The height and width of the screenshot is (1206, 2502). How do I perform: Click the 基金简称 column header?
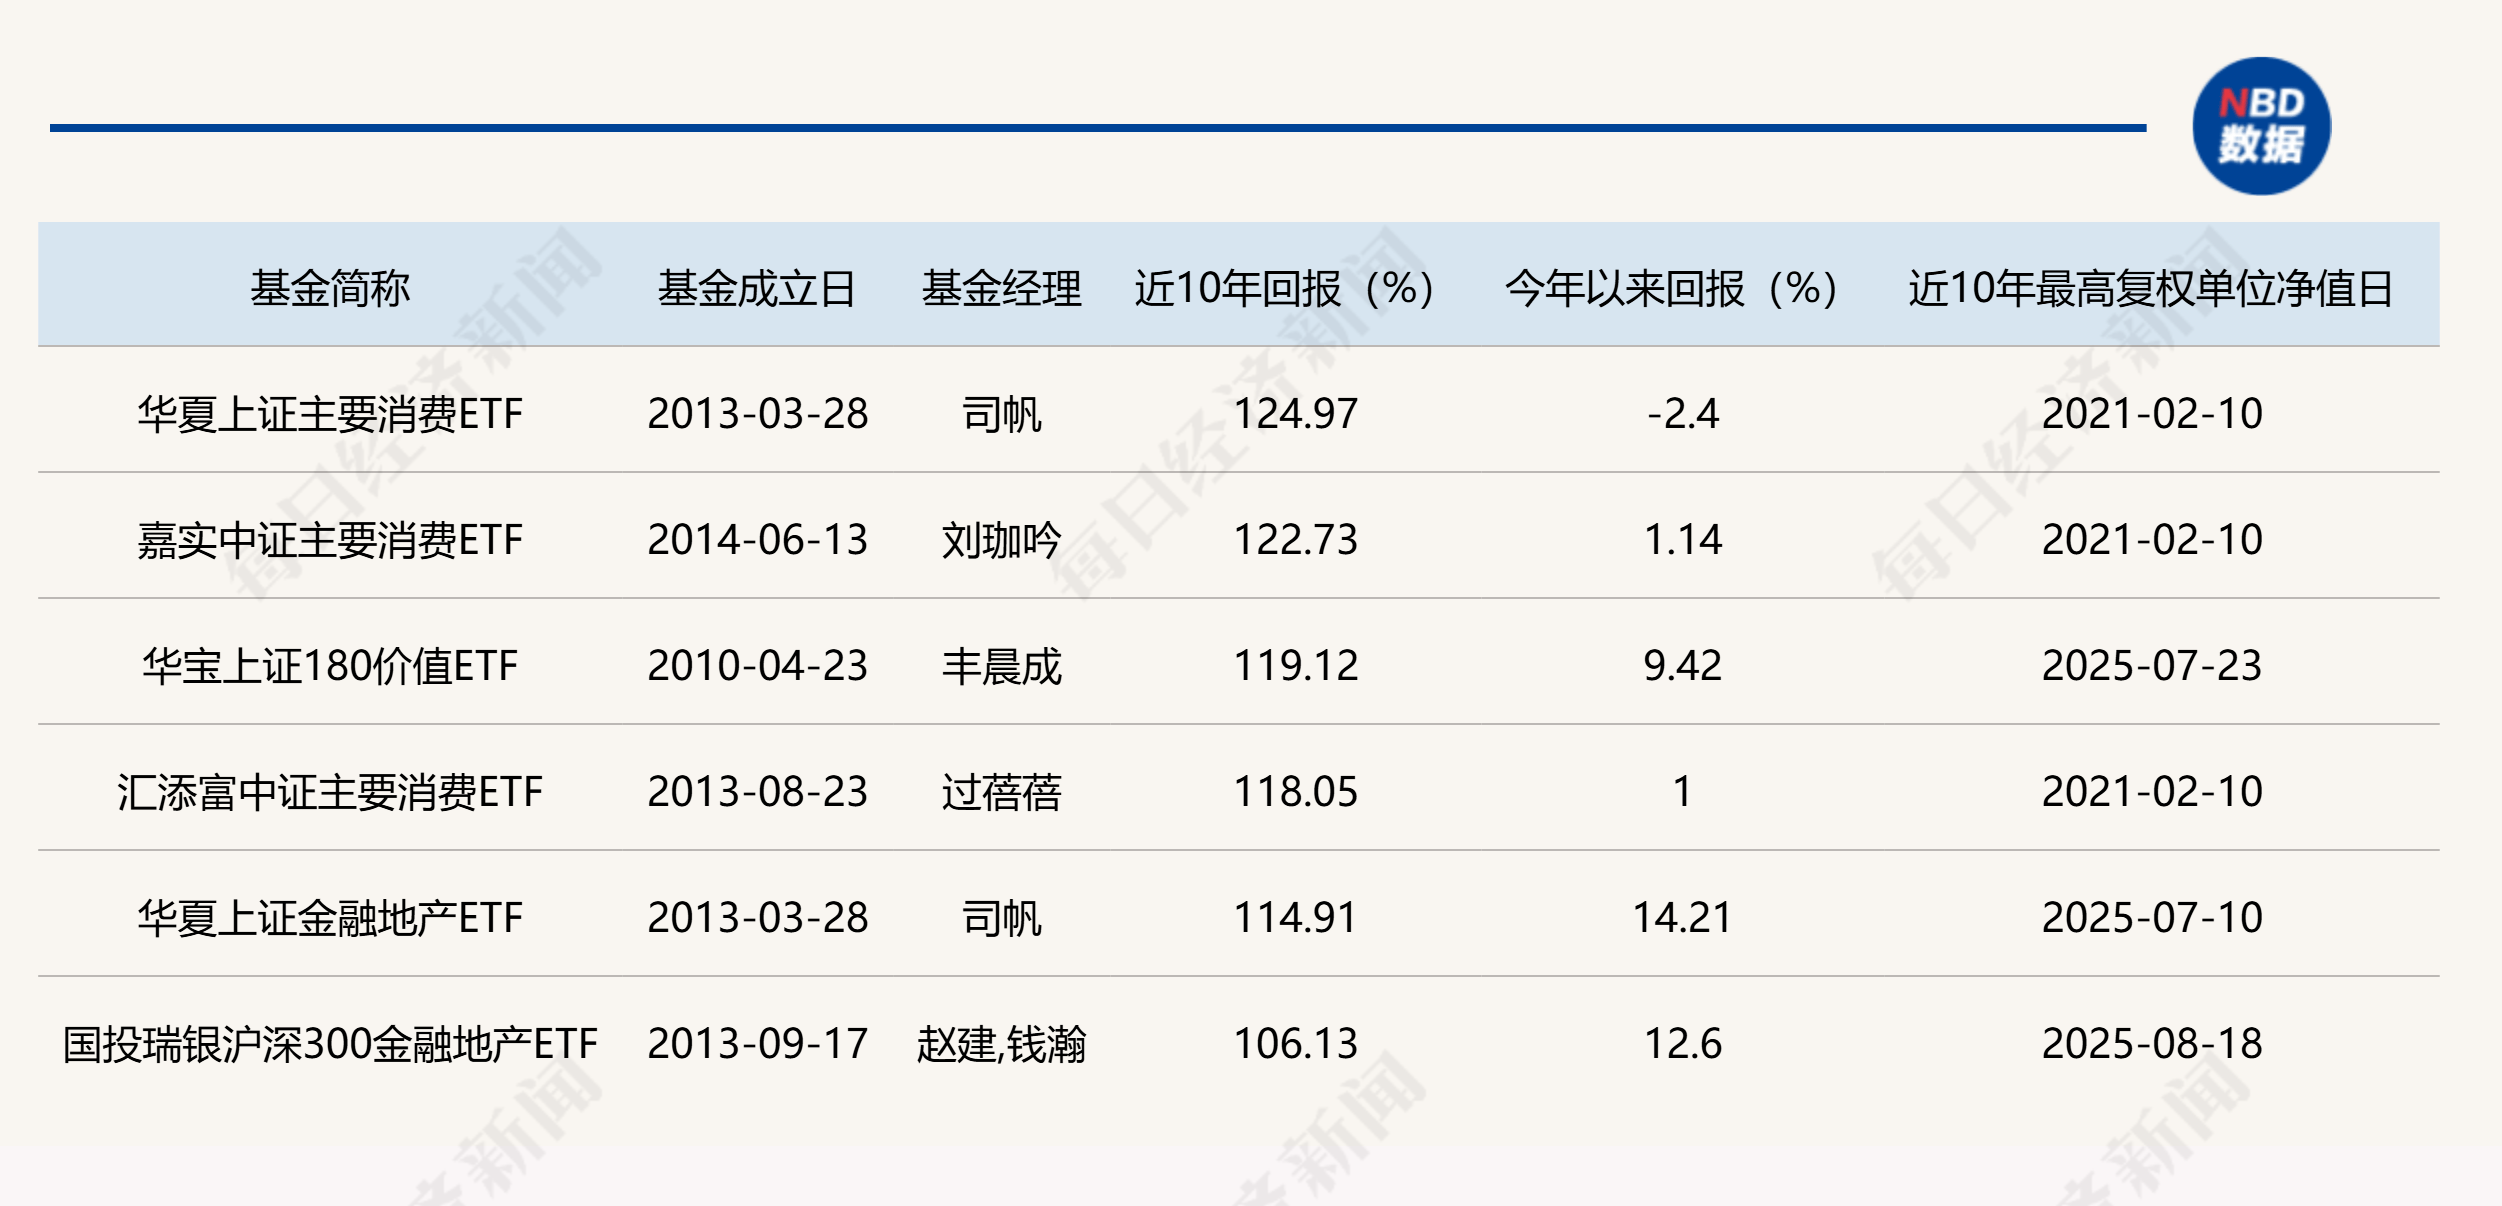[x=330, y=289]
